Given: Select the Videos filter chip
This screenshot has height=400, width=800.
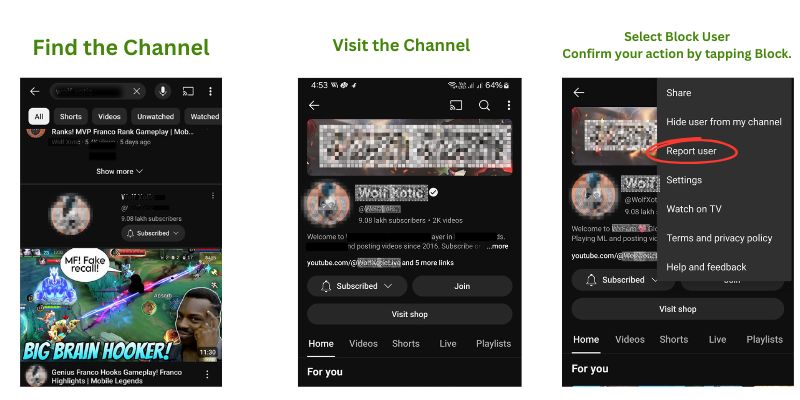Looking at the screenshot, I should click(109, 116).
